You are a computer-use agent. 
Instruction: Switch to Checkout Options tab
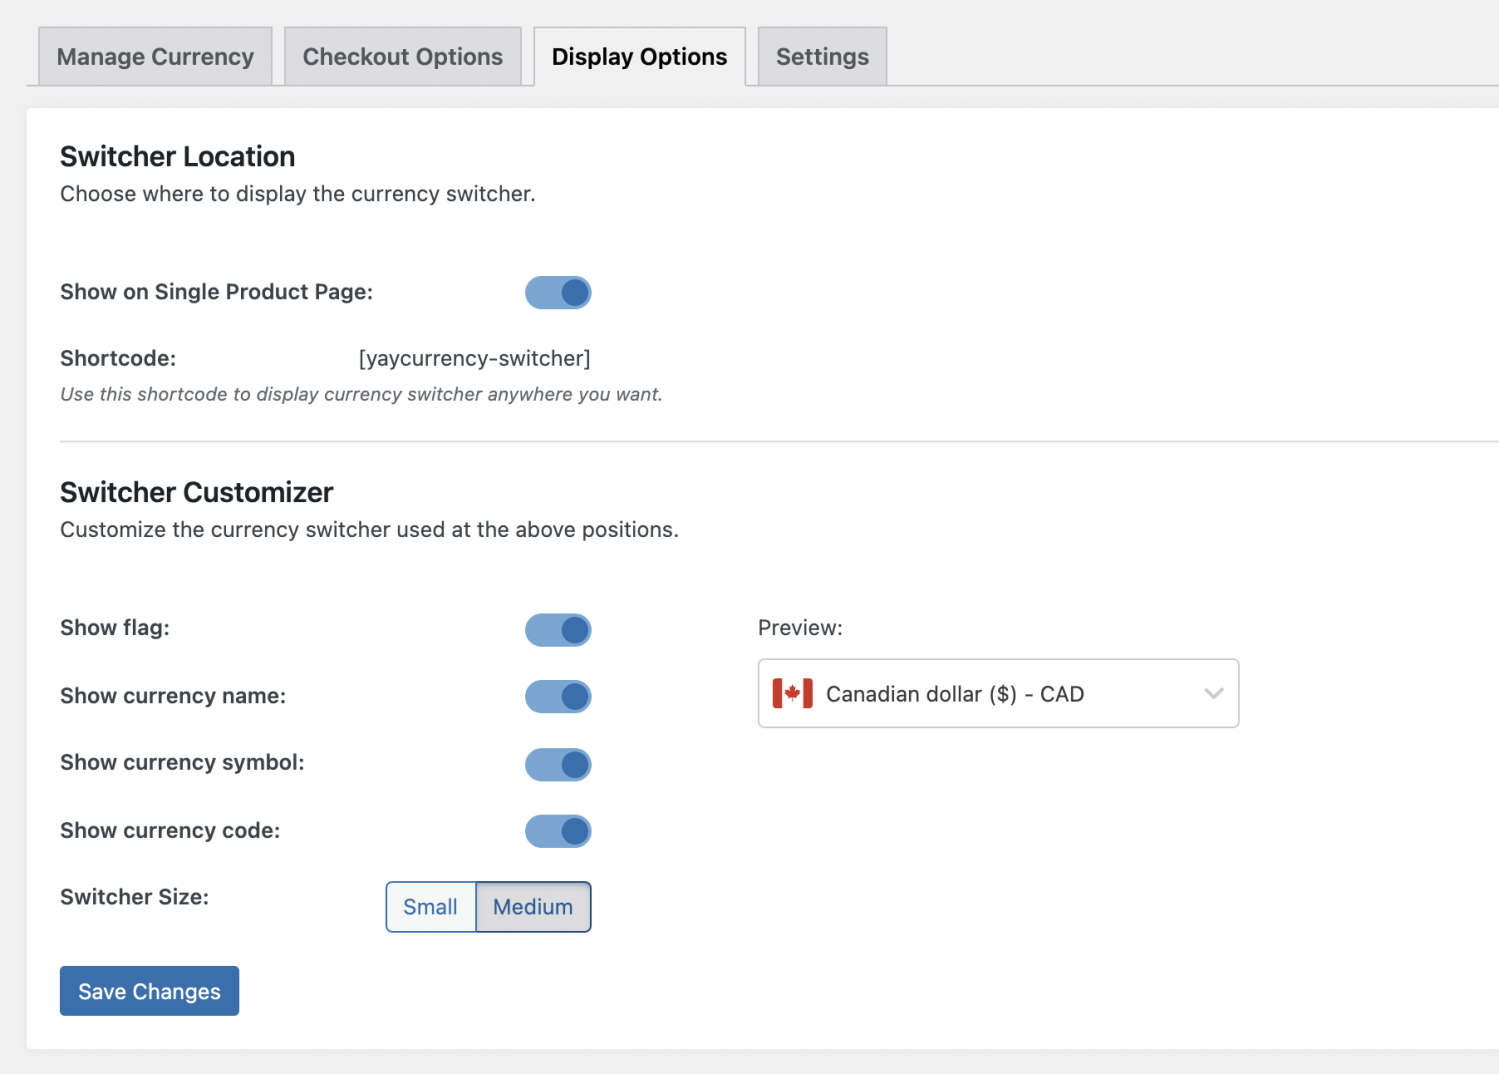(x=402, y=57)
